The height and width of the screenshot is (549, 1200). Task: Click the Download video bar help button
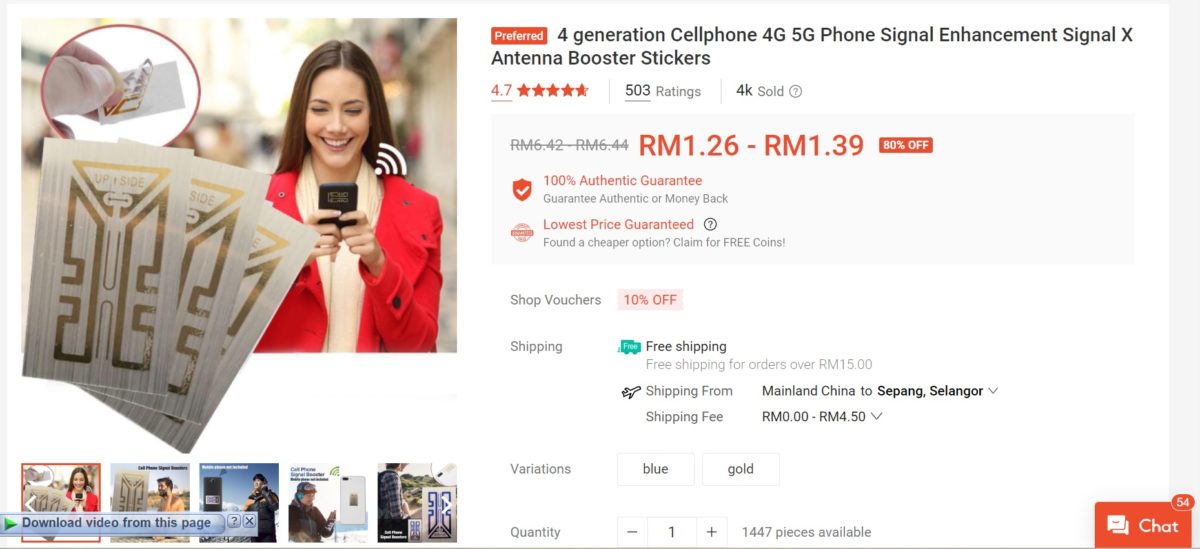click(234, 522)
